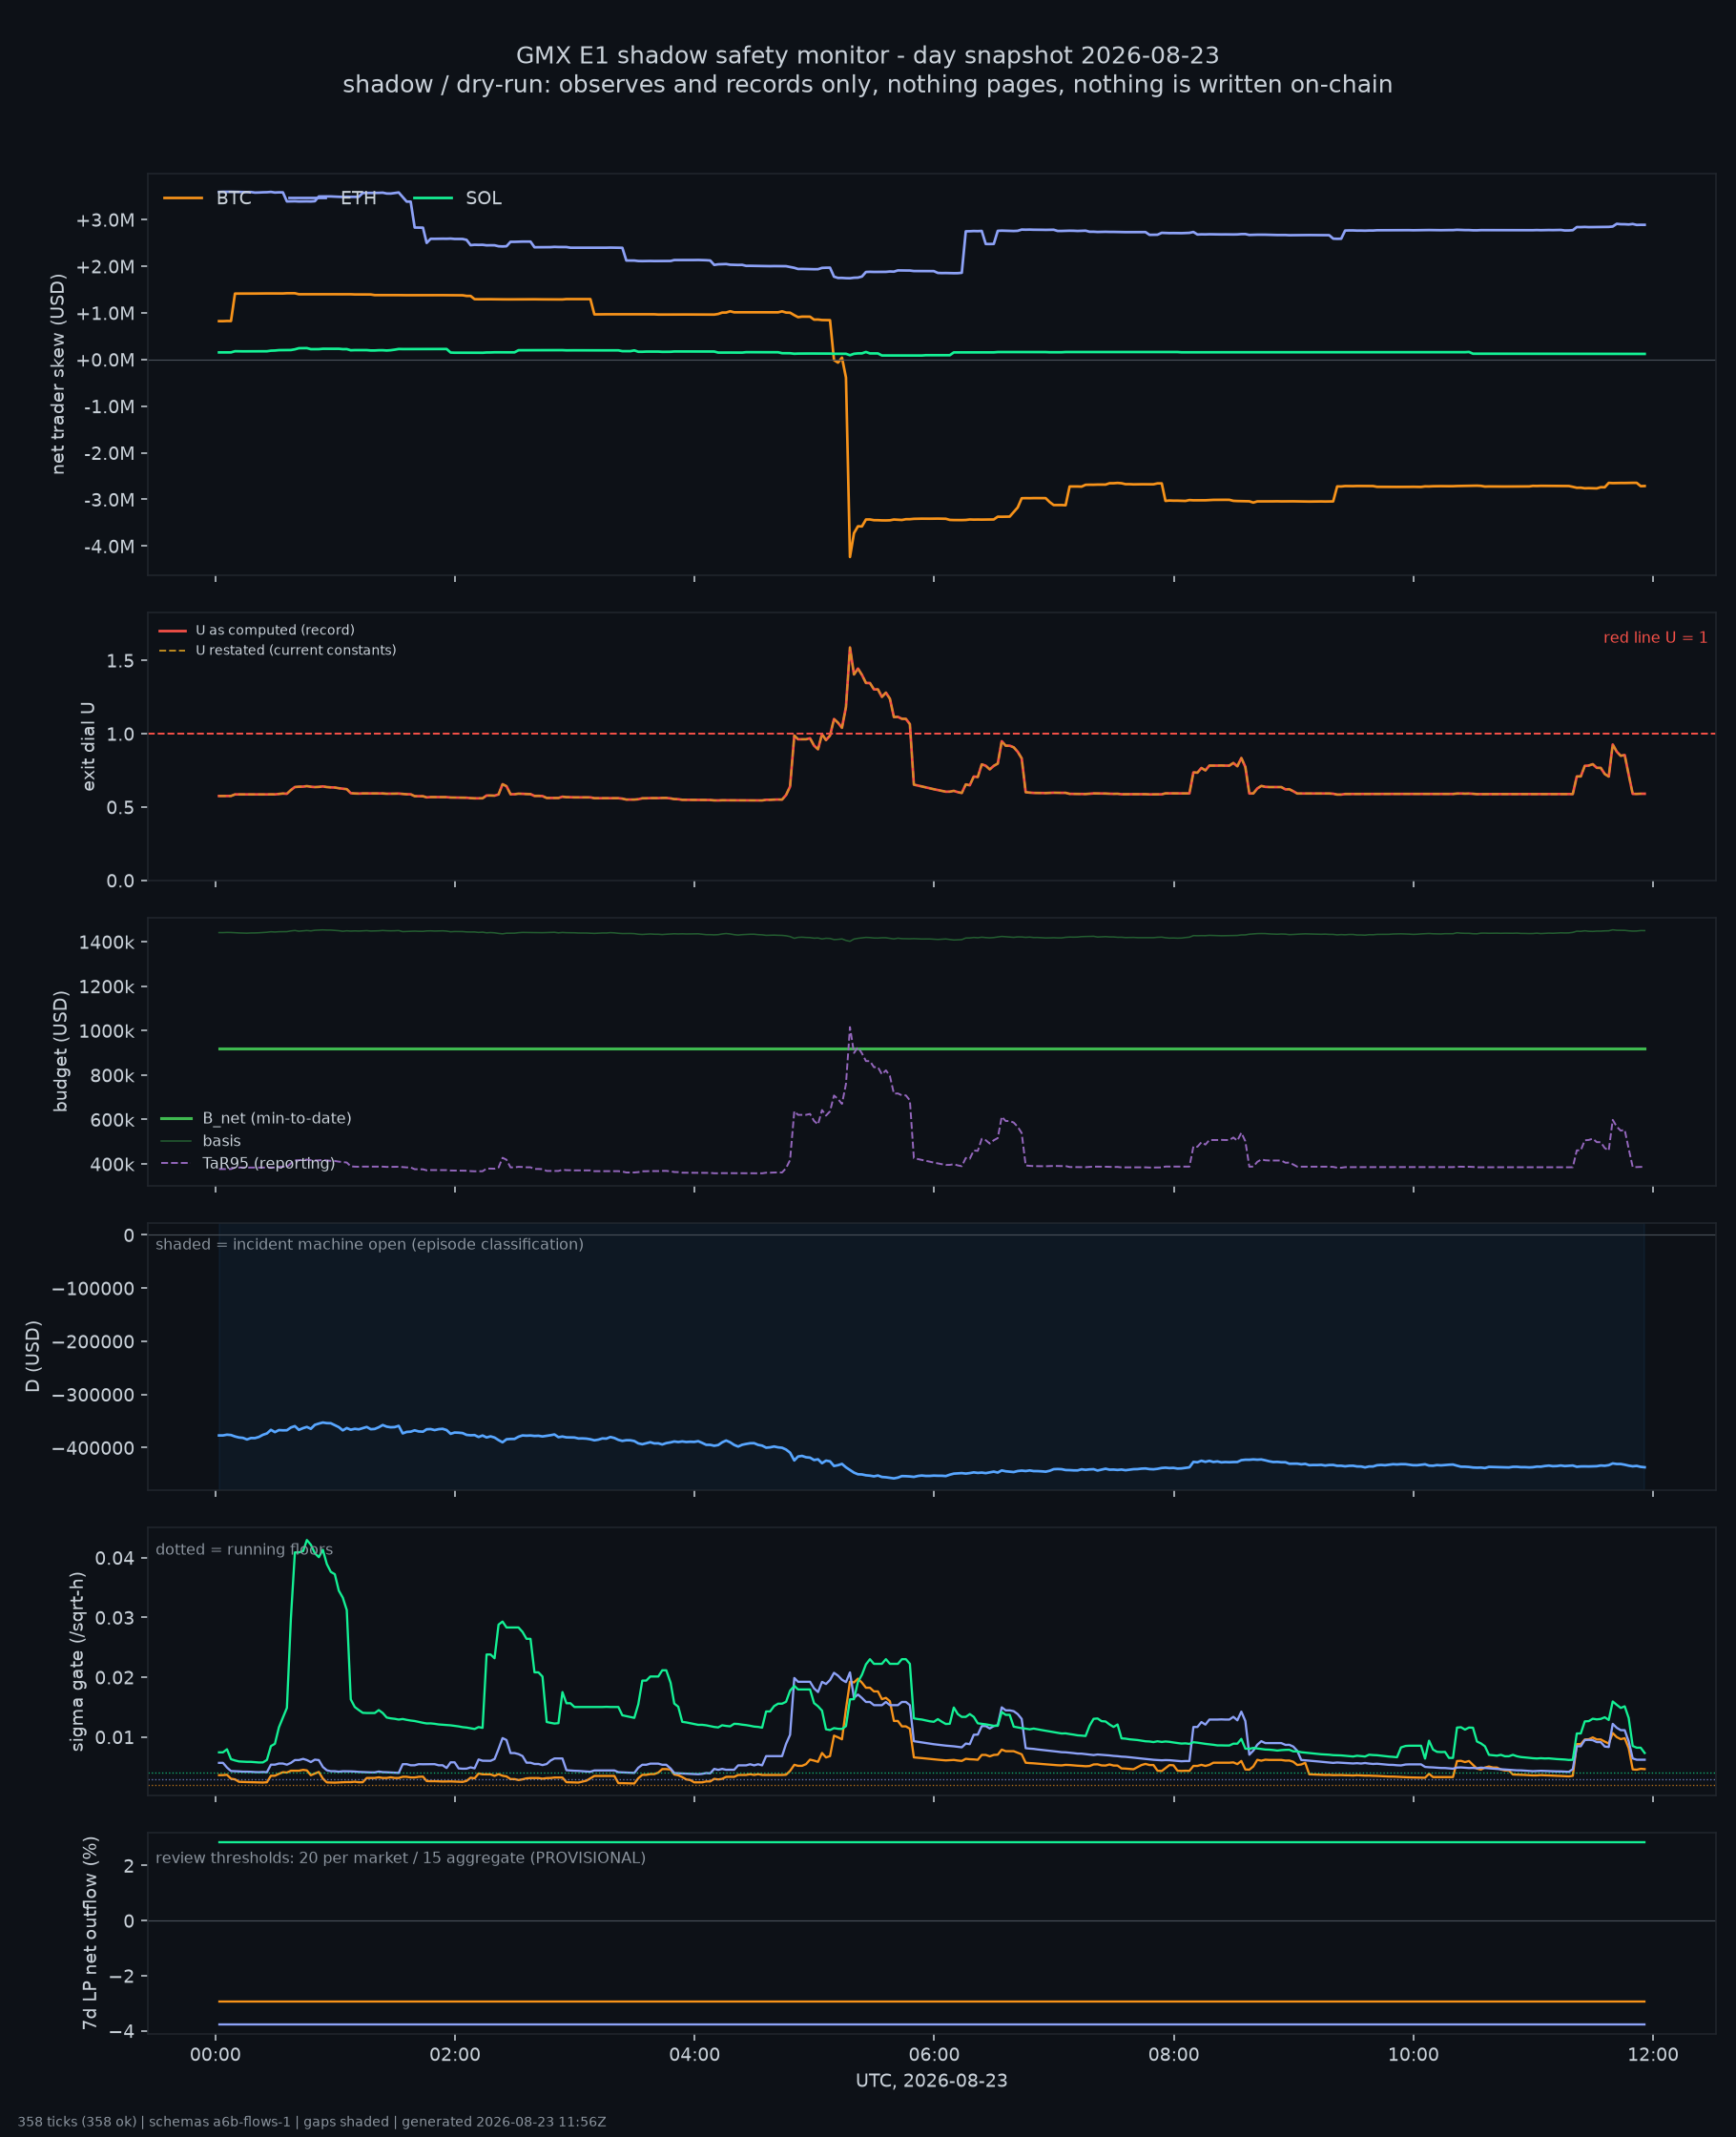
Task: Click the "00:00" time axis label
Action: [216, 2055]
